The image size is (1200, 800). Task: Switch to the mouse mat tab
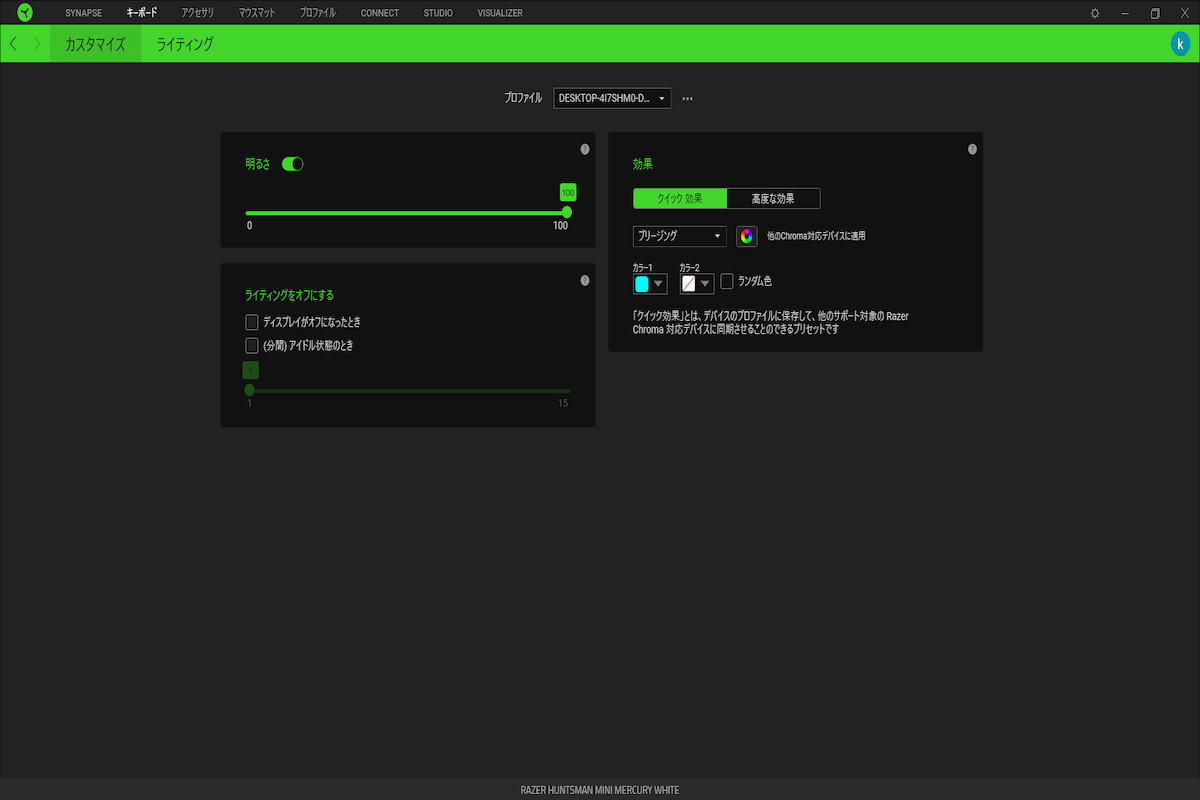(x=257, y=13)
